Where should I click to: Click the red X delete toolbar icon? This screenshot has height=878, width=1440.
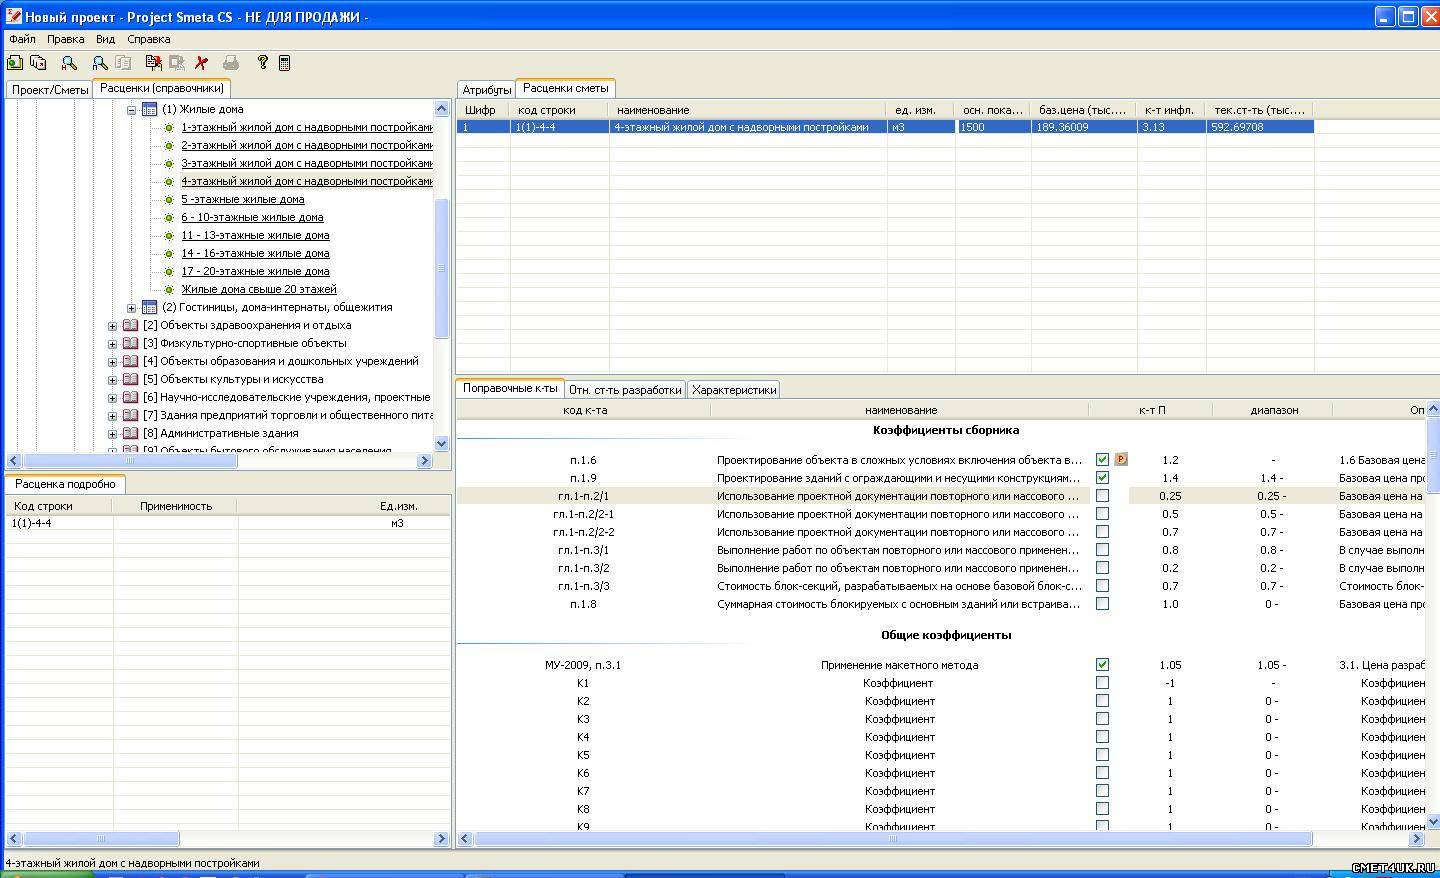click(x=201, y=63)
